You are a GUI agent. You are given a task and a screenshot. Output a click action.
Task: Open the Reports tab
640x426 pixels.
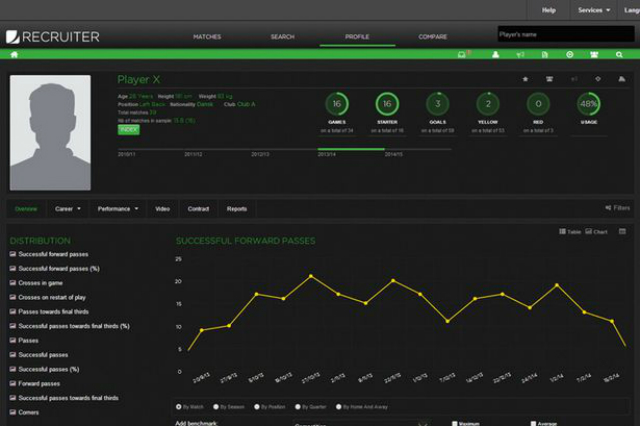[237, 209]
